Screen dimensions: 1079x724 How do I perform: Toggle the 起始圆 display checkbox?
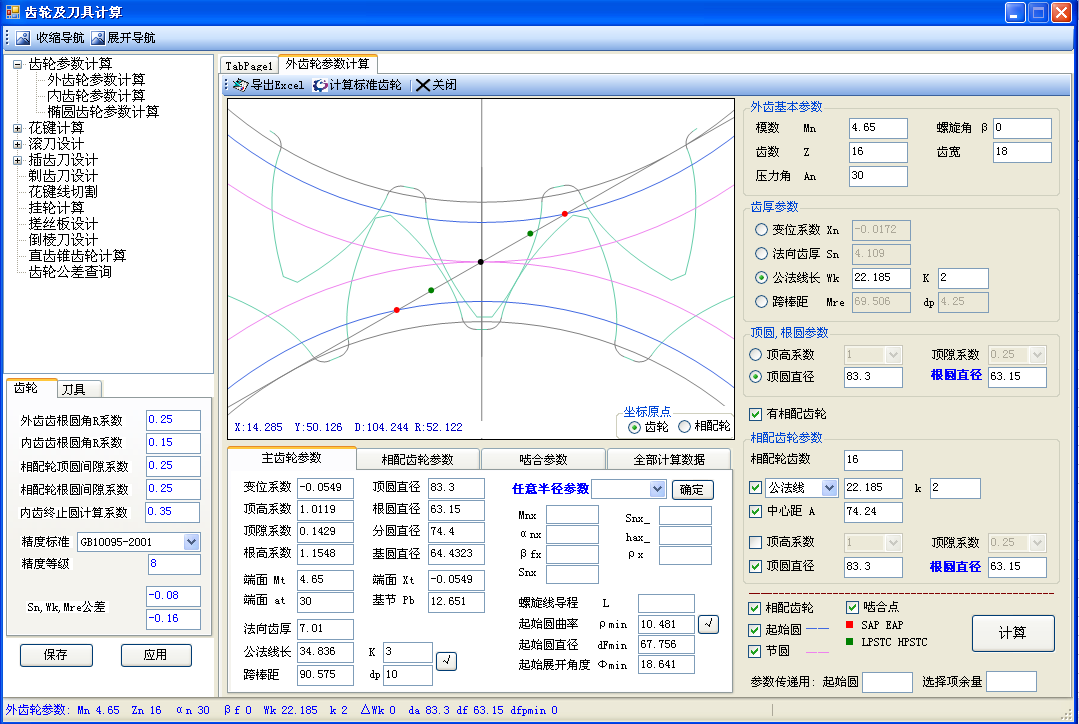pos(755,630)
